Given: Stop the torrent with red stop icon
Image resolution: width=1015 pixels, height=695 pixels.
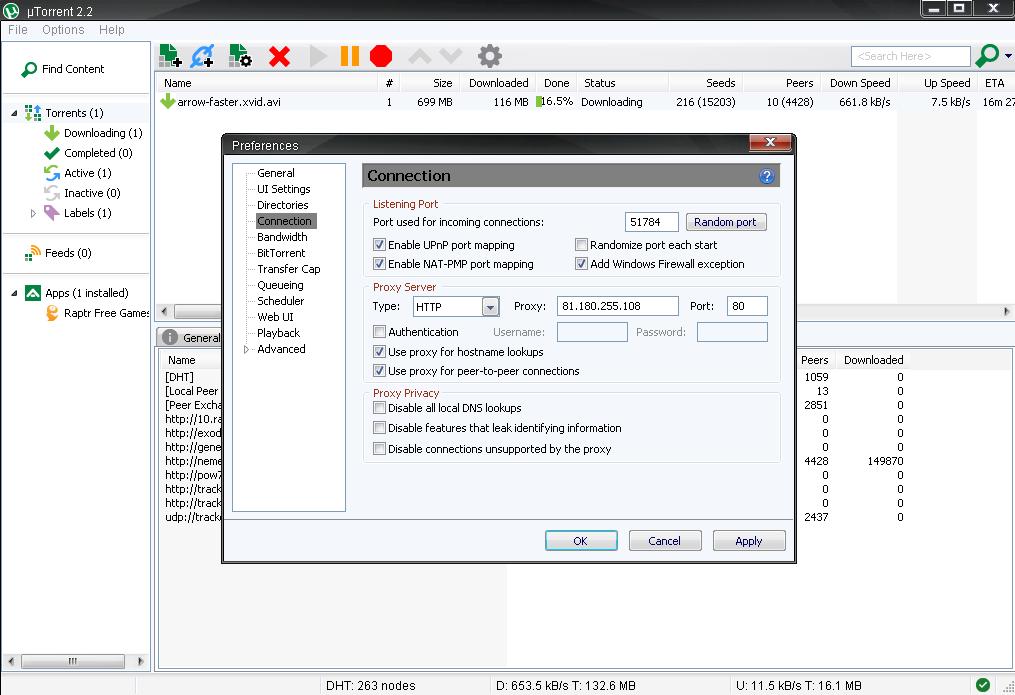Looking at the screenshot, I should click(x=381, y=56).
